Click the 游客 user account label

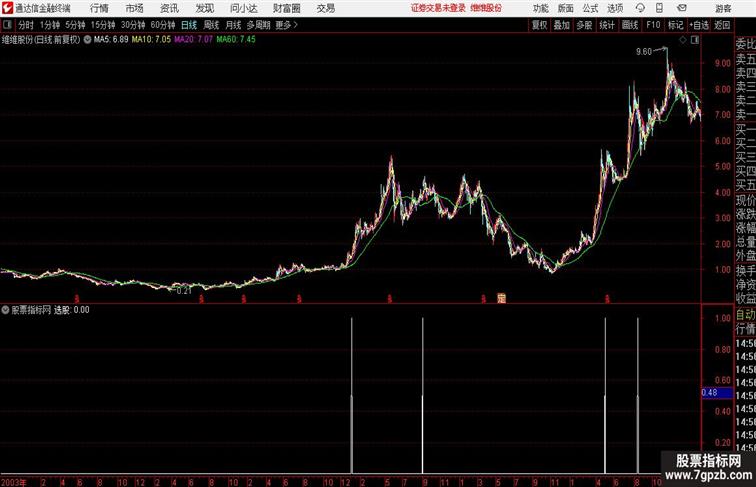[x=723, y=8]
